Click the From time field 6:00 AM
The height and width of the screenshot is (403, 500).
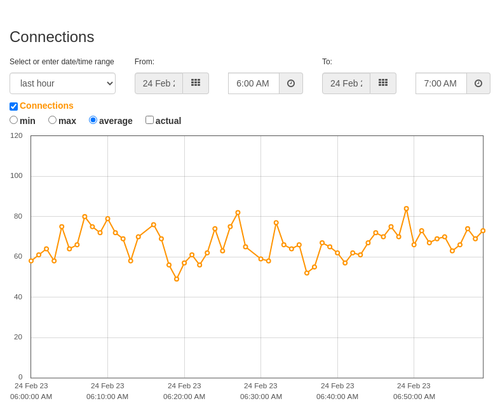[254, 83]
